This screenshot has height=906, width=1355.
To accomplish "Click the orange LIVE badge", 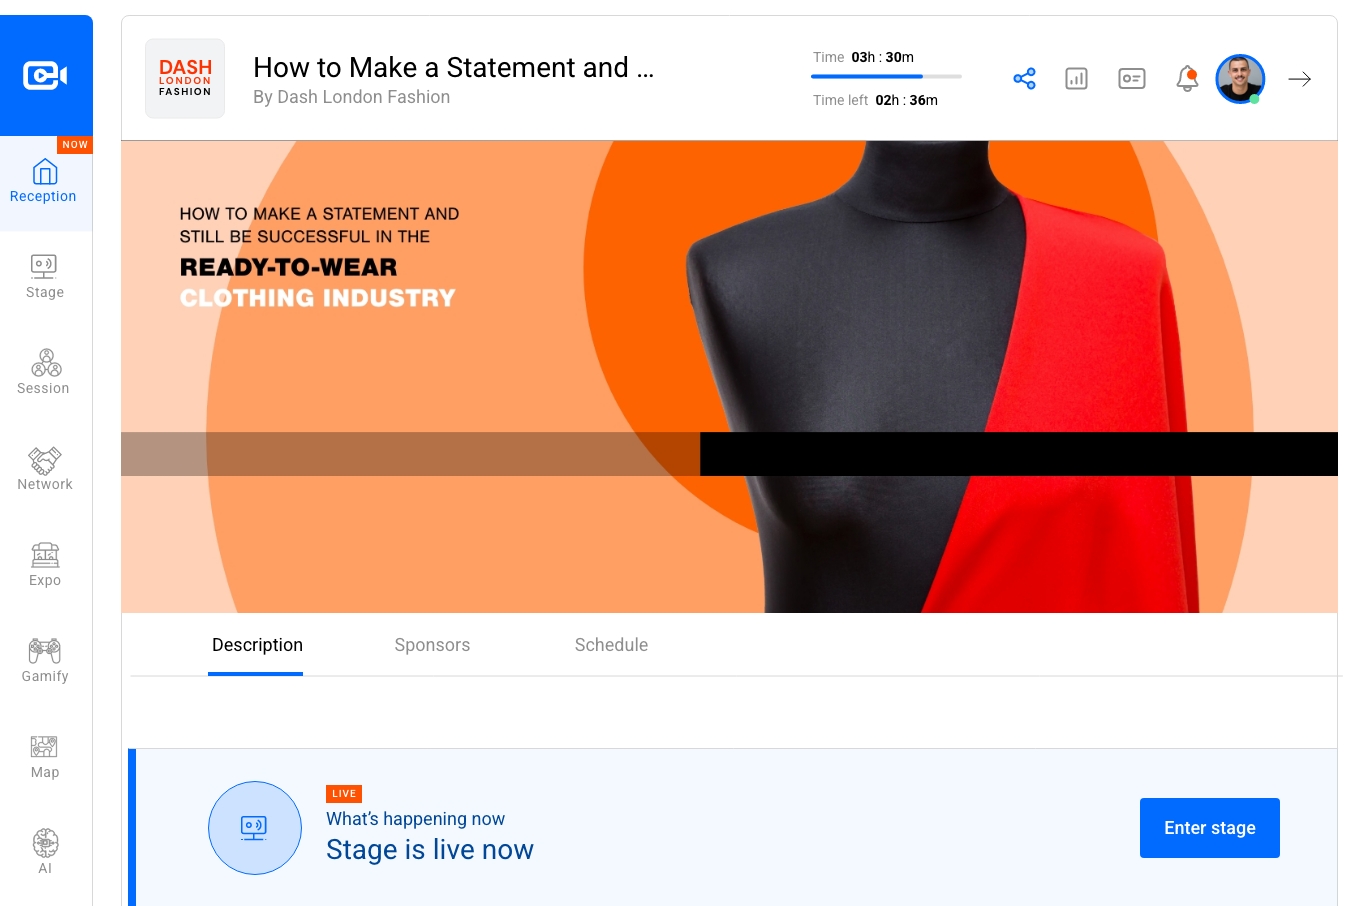I will point(344,793).
